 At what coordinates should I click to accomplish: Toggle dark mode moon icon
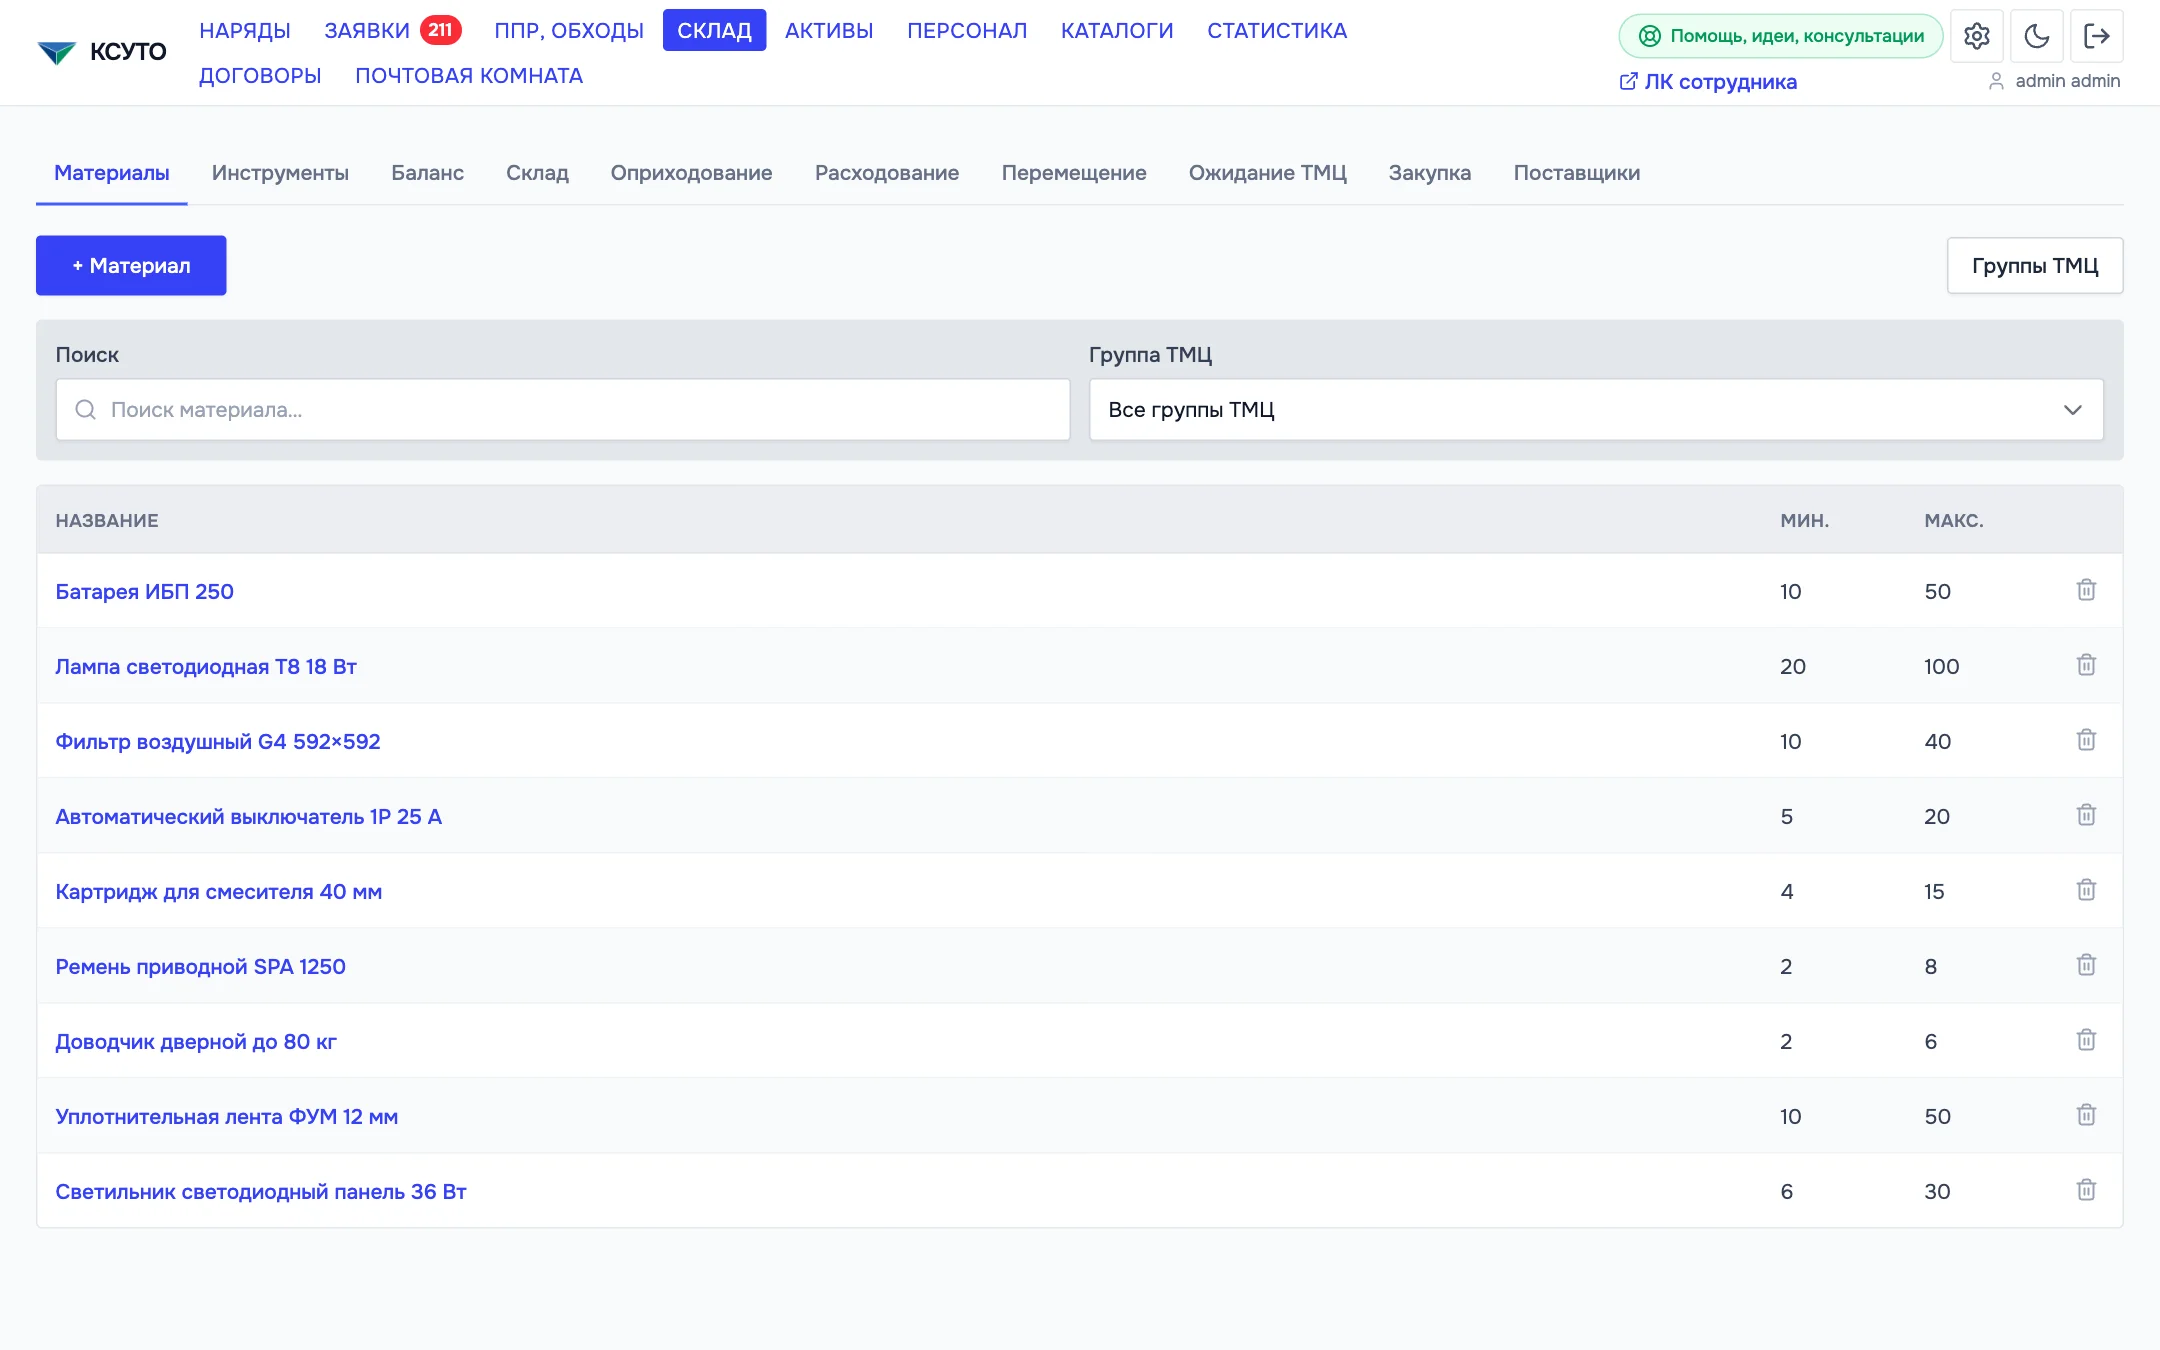2036,36
